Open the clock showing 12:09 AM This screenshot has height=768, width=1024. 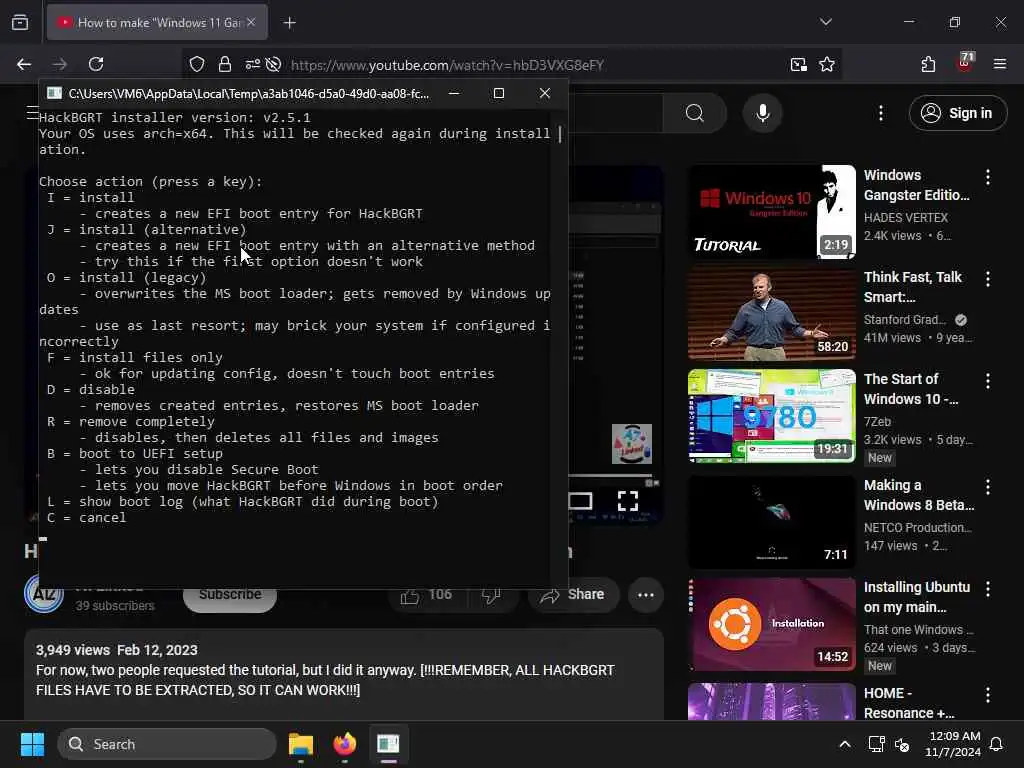pyautogui.click(x=952, y=744)
